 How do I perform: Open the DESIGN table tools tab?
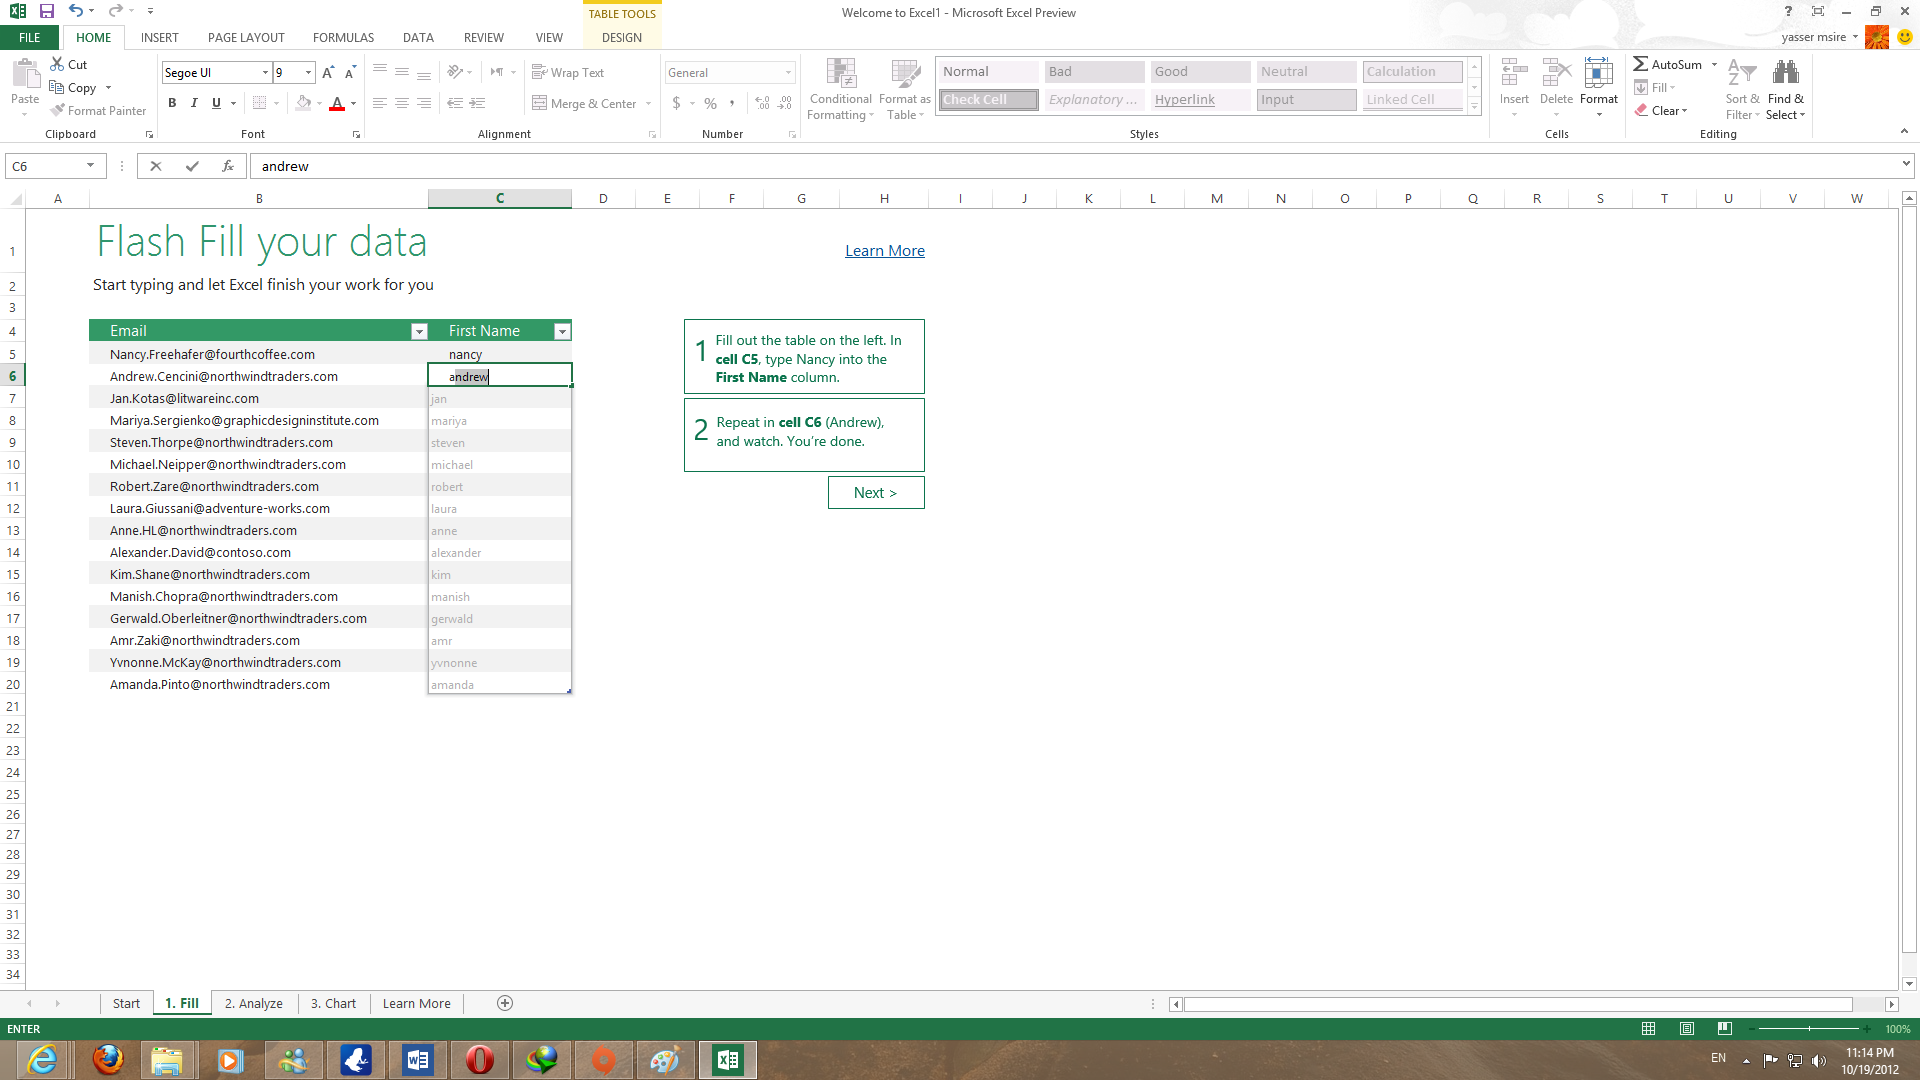[622, 38]
